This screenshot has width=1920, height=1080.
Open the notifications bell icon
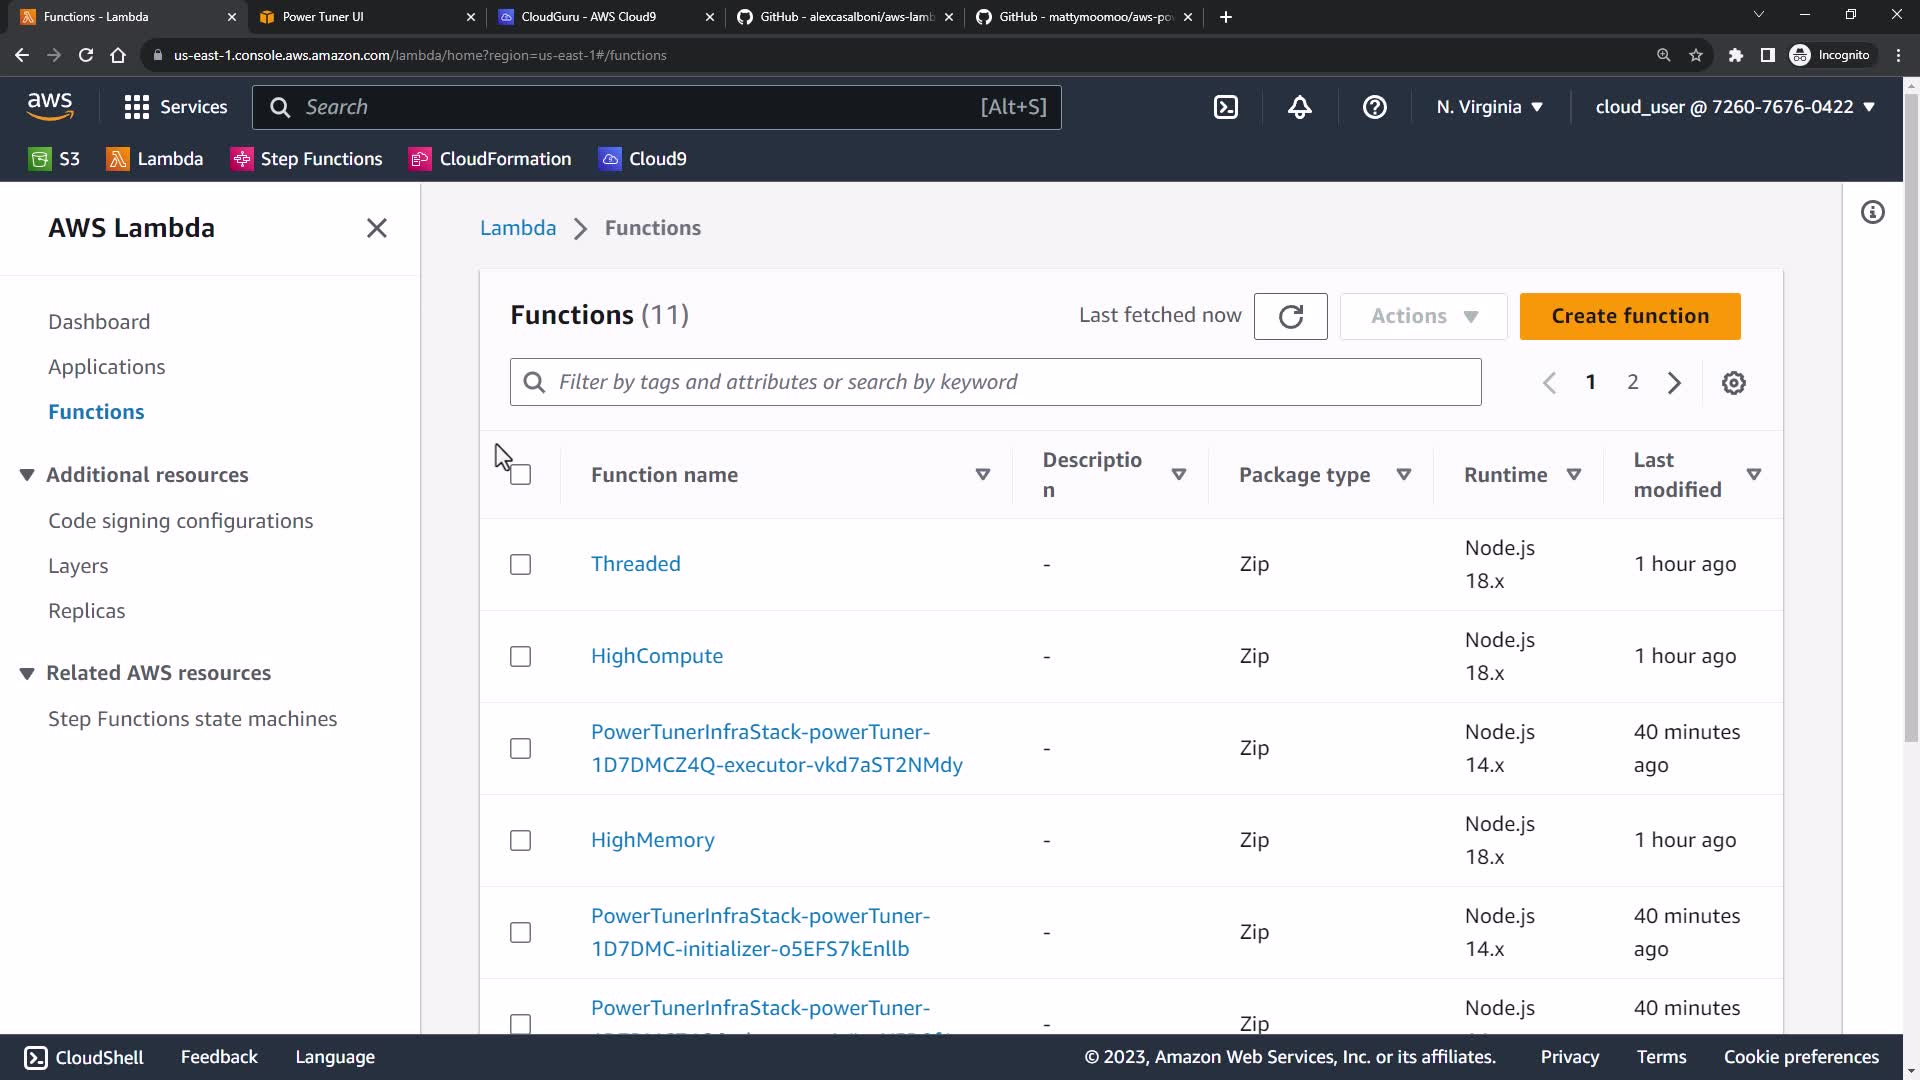click(x=1300, y=107)
